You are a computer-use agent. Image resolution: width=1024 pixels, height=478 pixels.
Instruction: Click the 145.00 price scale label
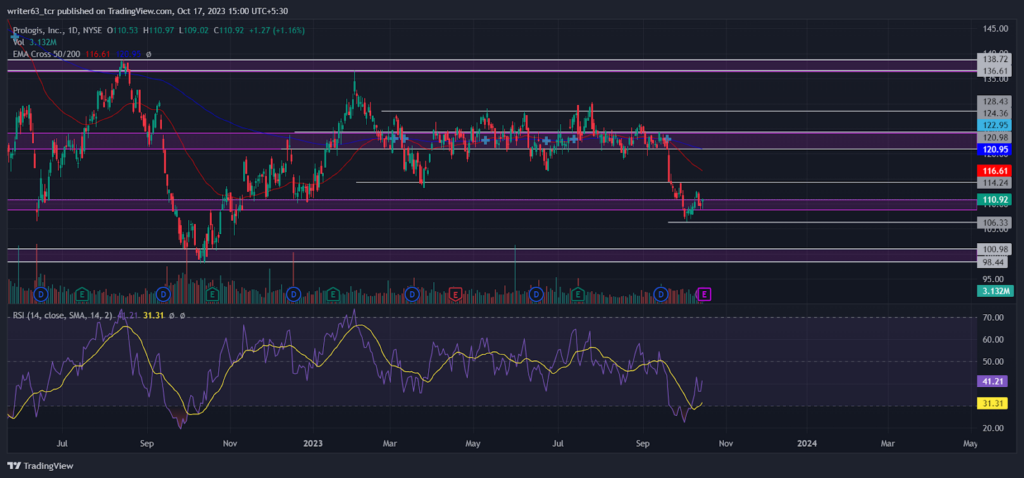994,29
